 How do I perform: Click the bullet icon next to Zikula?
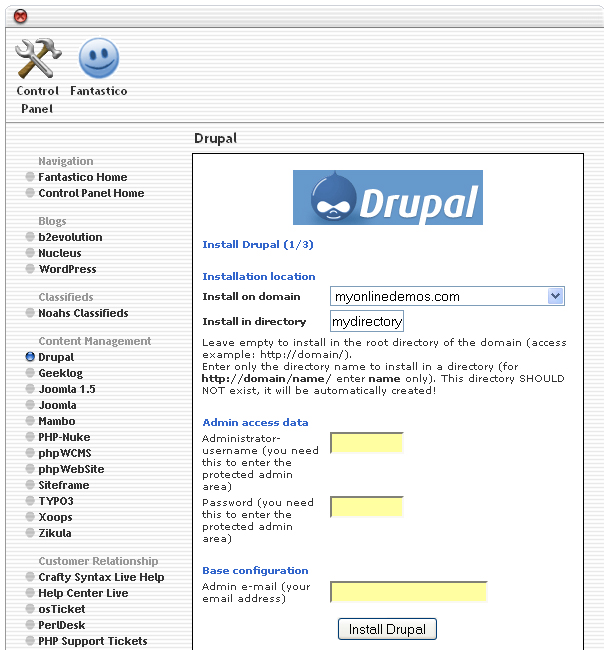pos(30,533)
